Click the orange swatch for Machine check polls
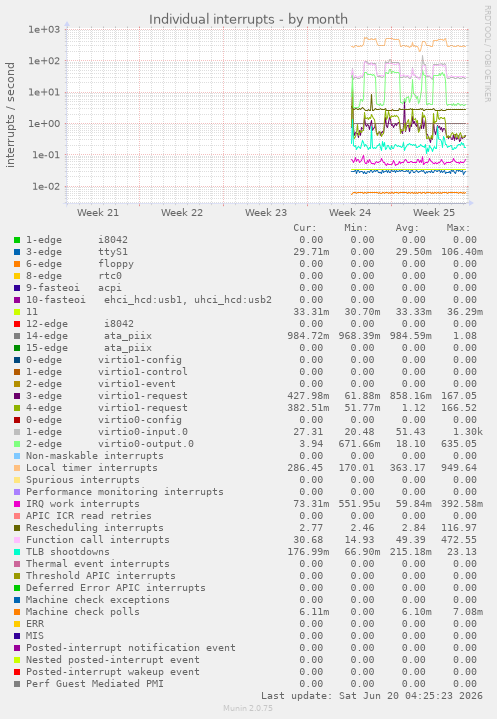 click(x=17, y=612)
